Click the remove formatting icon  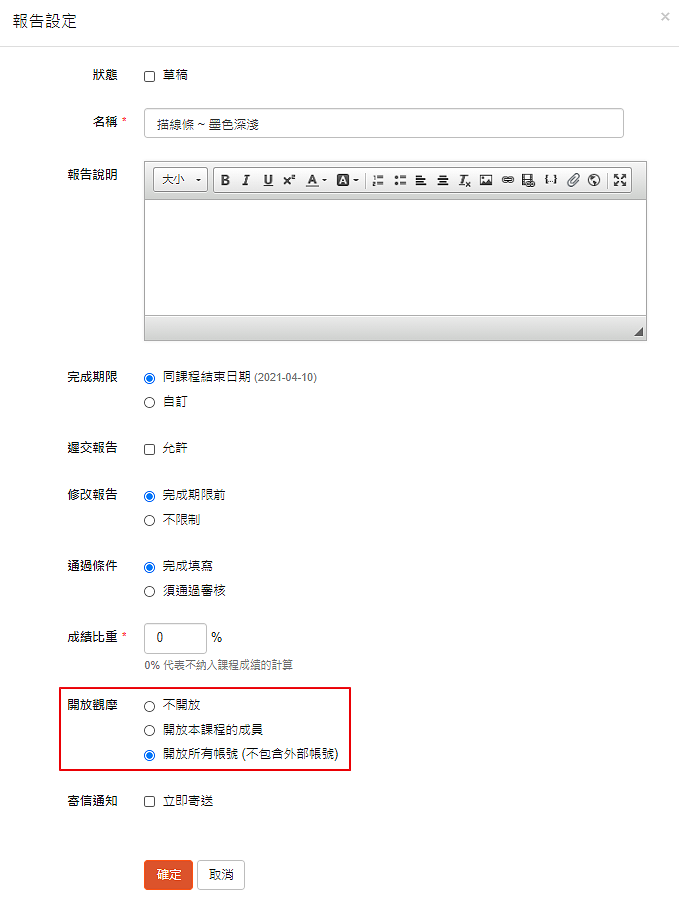coord(464,180)
